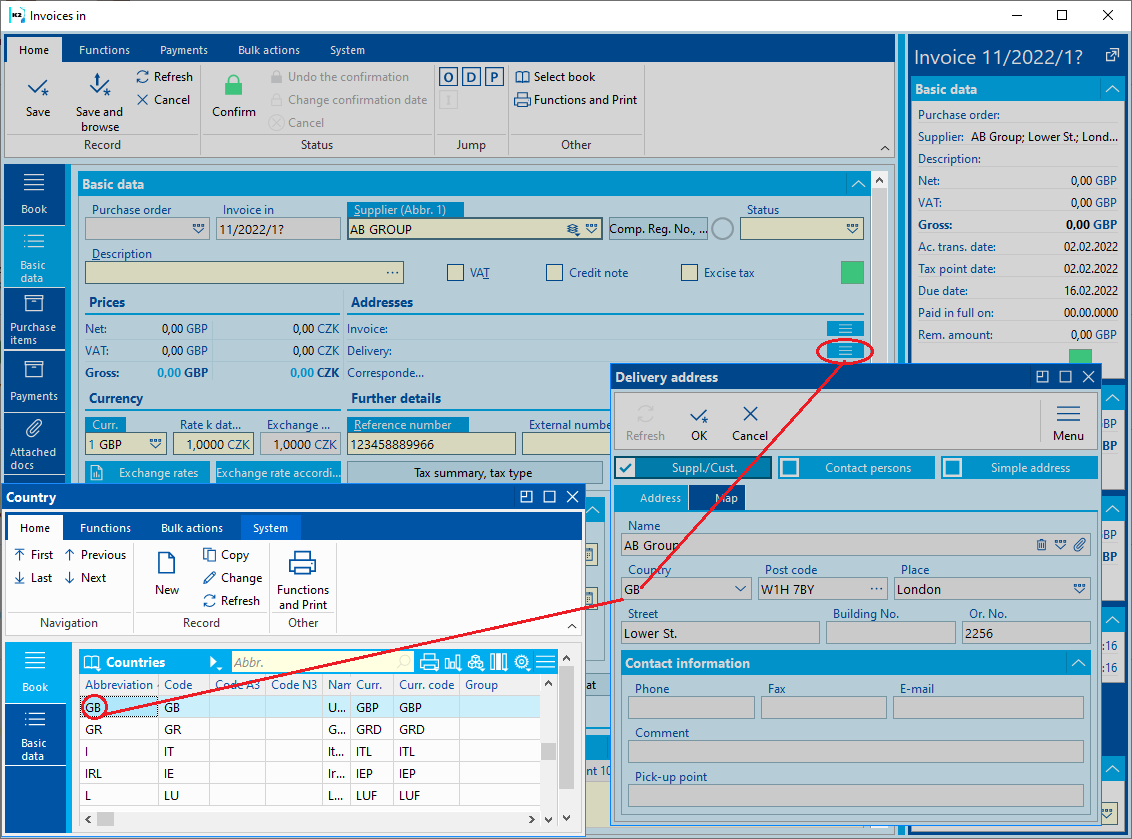Open the Post code lookup ellipsis
Image resolution: width=1132 pixels, height=839 pixels.
(876, 589)
